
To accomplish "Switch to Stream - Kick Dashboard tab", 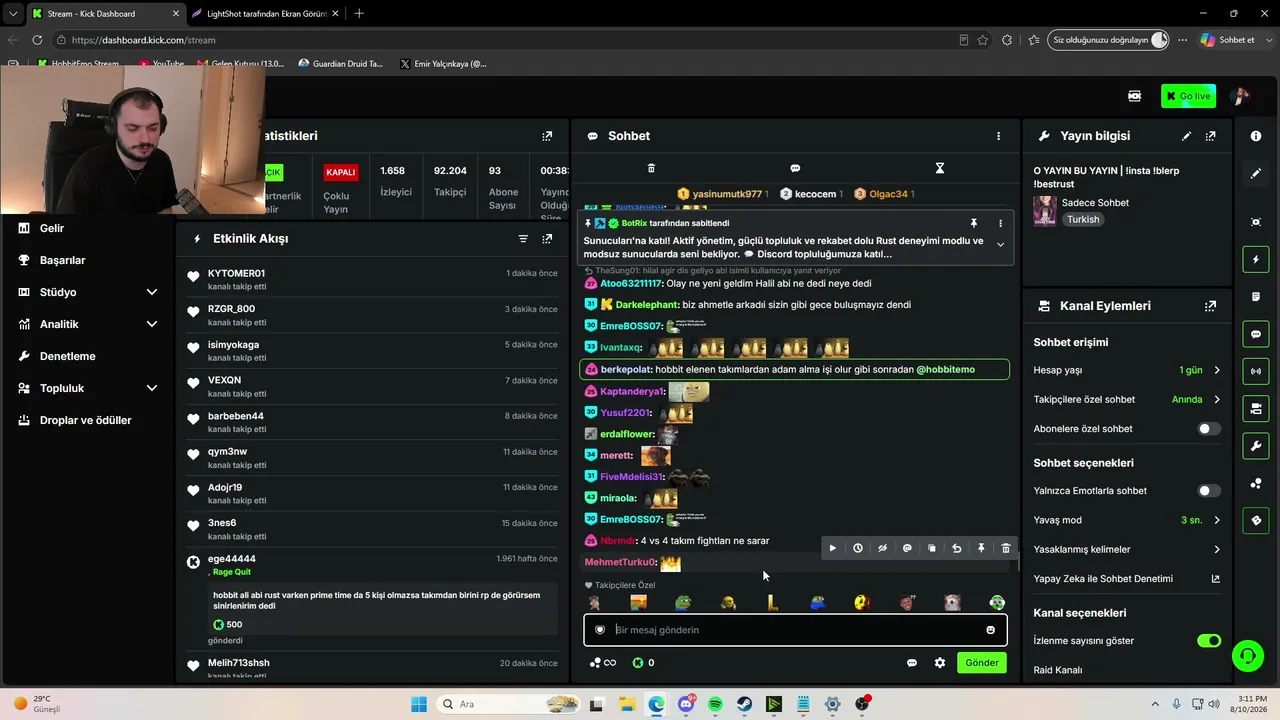I will (x=104, y=14).
